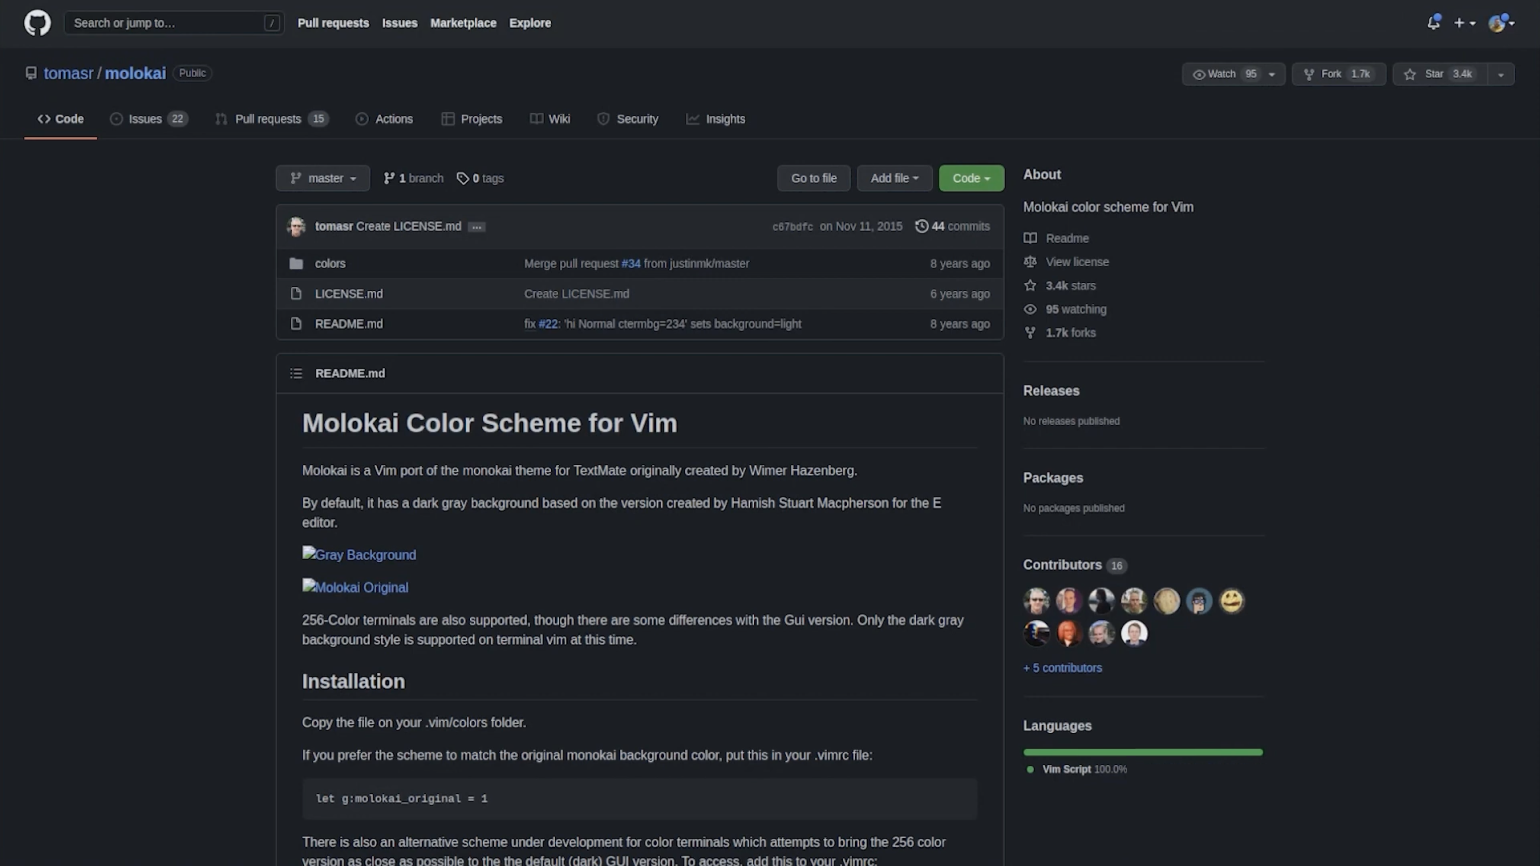The image size is (1540, 866).
Task: View the + 5 contributors link
Action: point(1062,668)
